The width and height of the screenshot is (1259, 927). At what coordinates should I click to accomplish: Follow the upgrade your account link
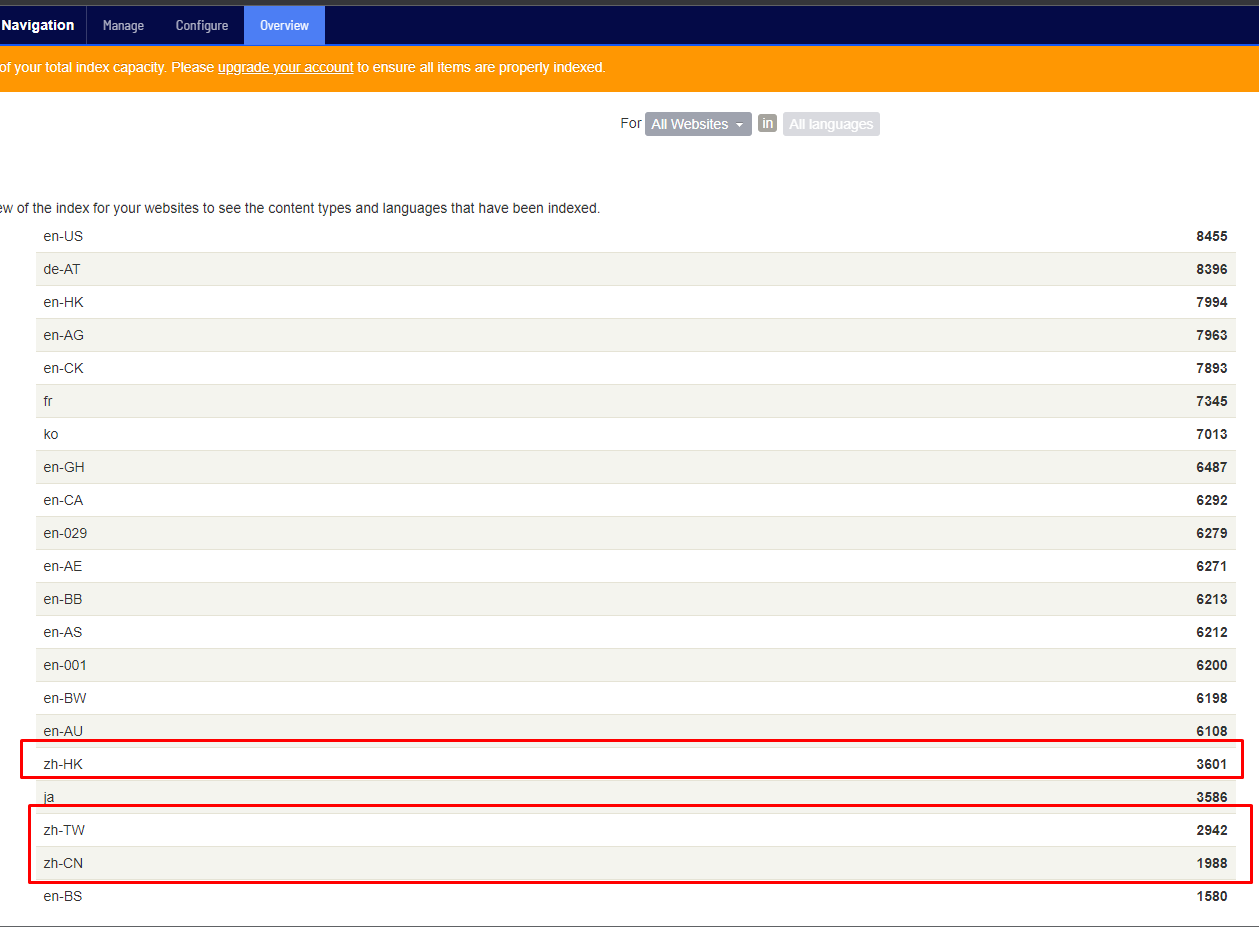285,68
